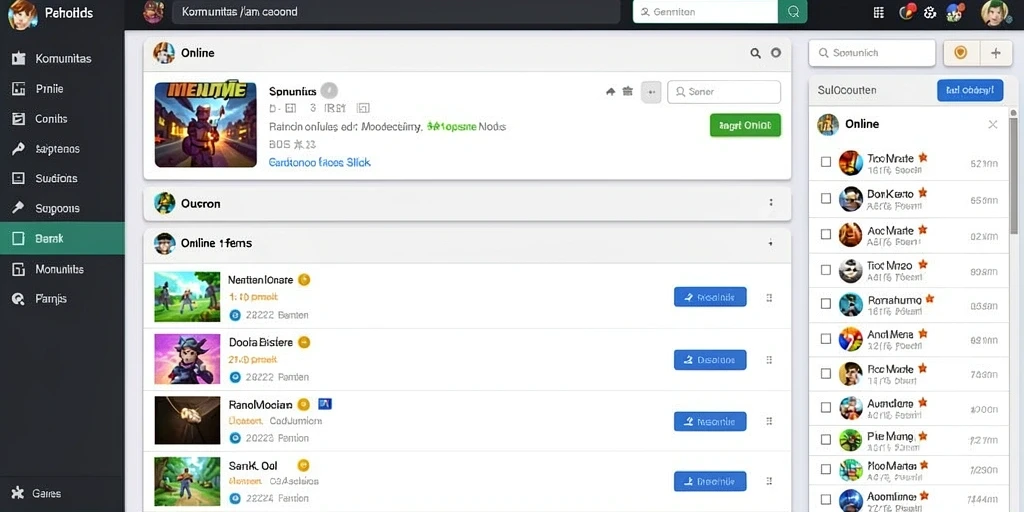
Task: Click the blue button for RanoMocian
Action: (710, 421)
